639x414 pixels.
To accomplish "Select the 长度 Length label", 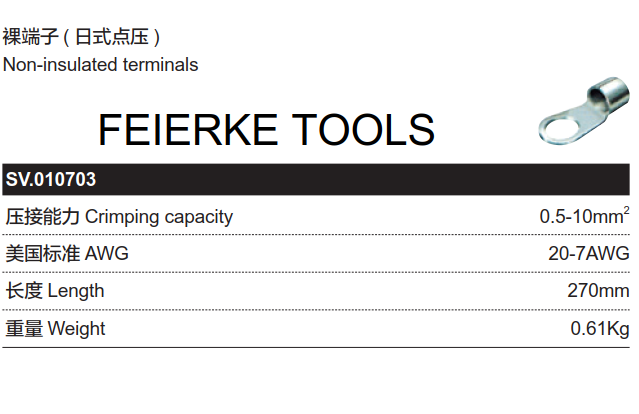I will coord(55,291).
